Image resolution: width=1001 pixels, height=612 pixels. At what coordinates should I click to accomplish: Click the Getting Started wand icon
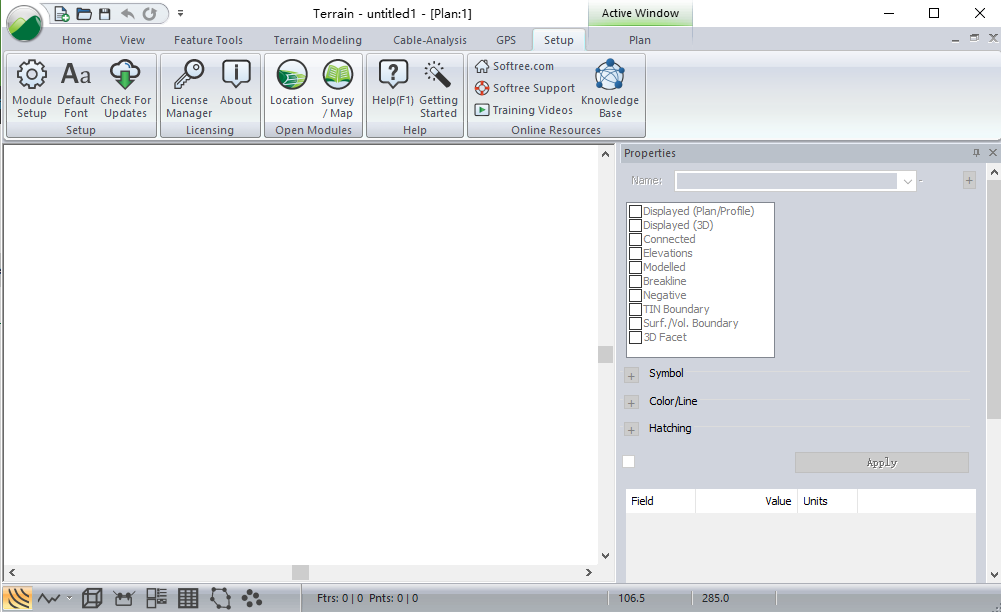(438, 76)
